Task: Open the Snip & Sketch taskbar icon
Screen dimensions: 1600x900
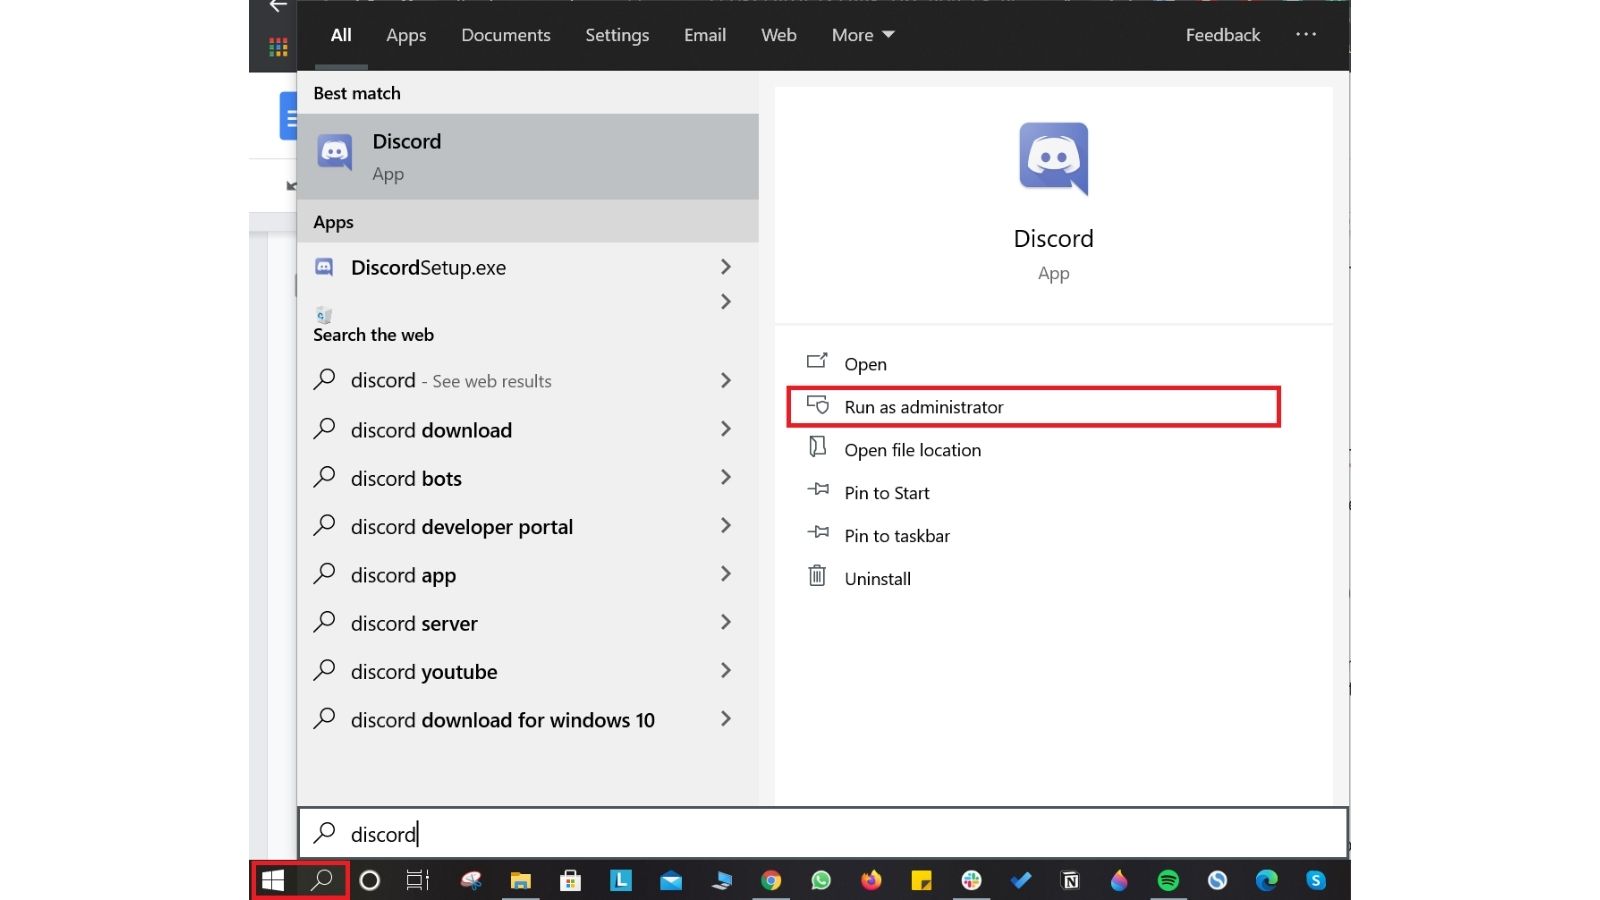Action: 471,880
